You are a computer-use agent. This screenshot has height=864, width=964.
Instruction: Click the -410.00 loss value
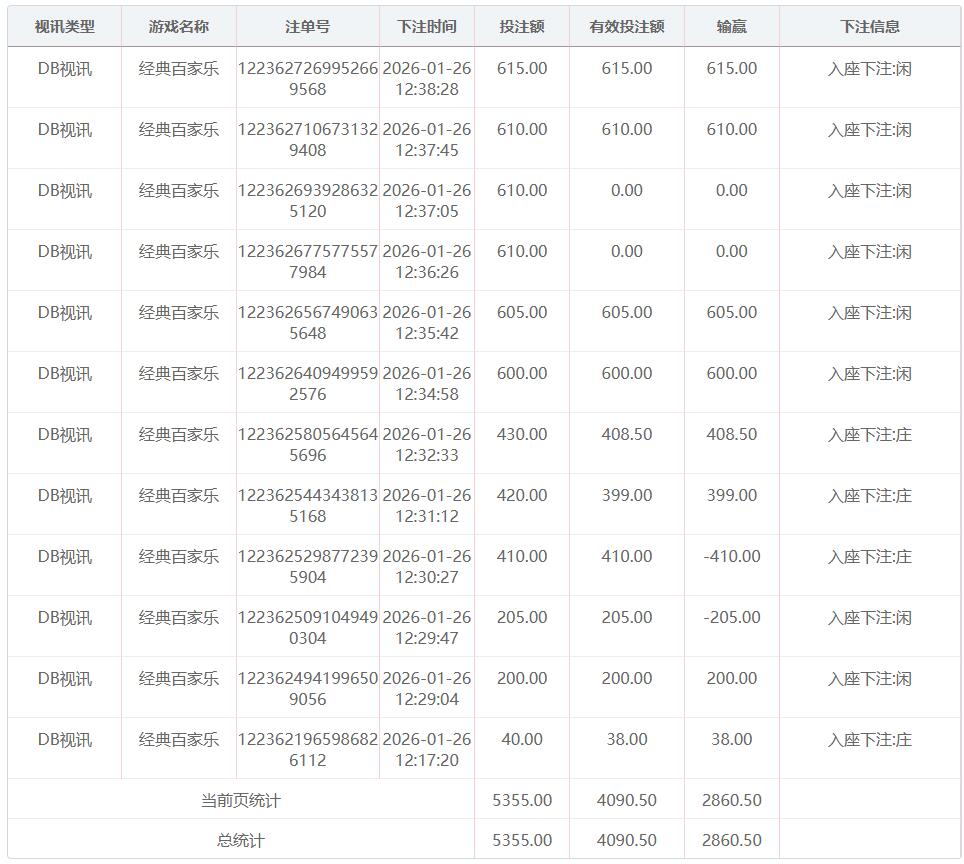(x=731, y=557)
